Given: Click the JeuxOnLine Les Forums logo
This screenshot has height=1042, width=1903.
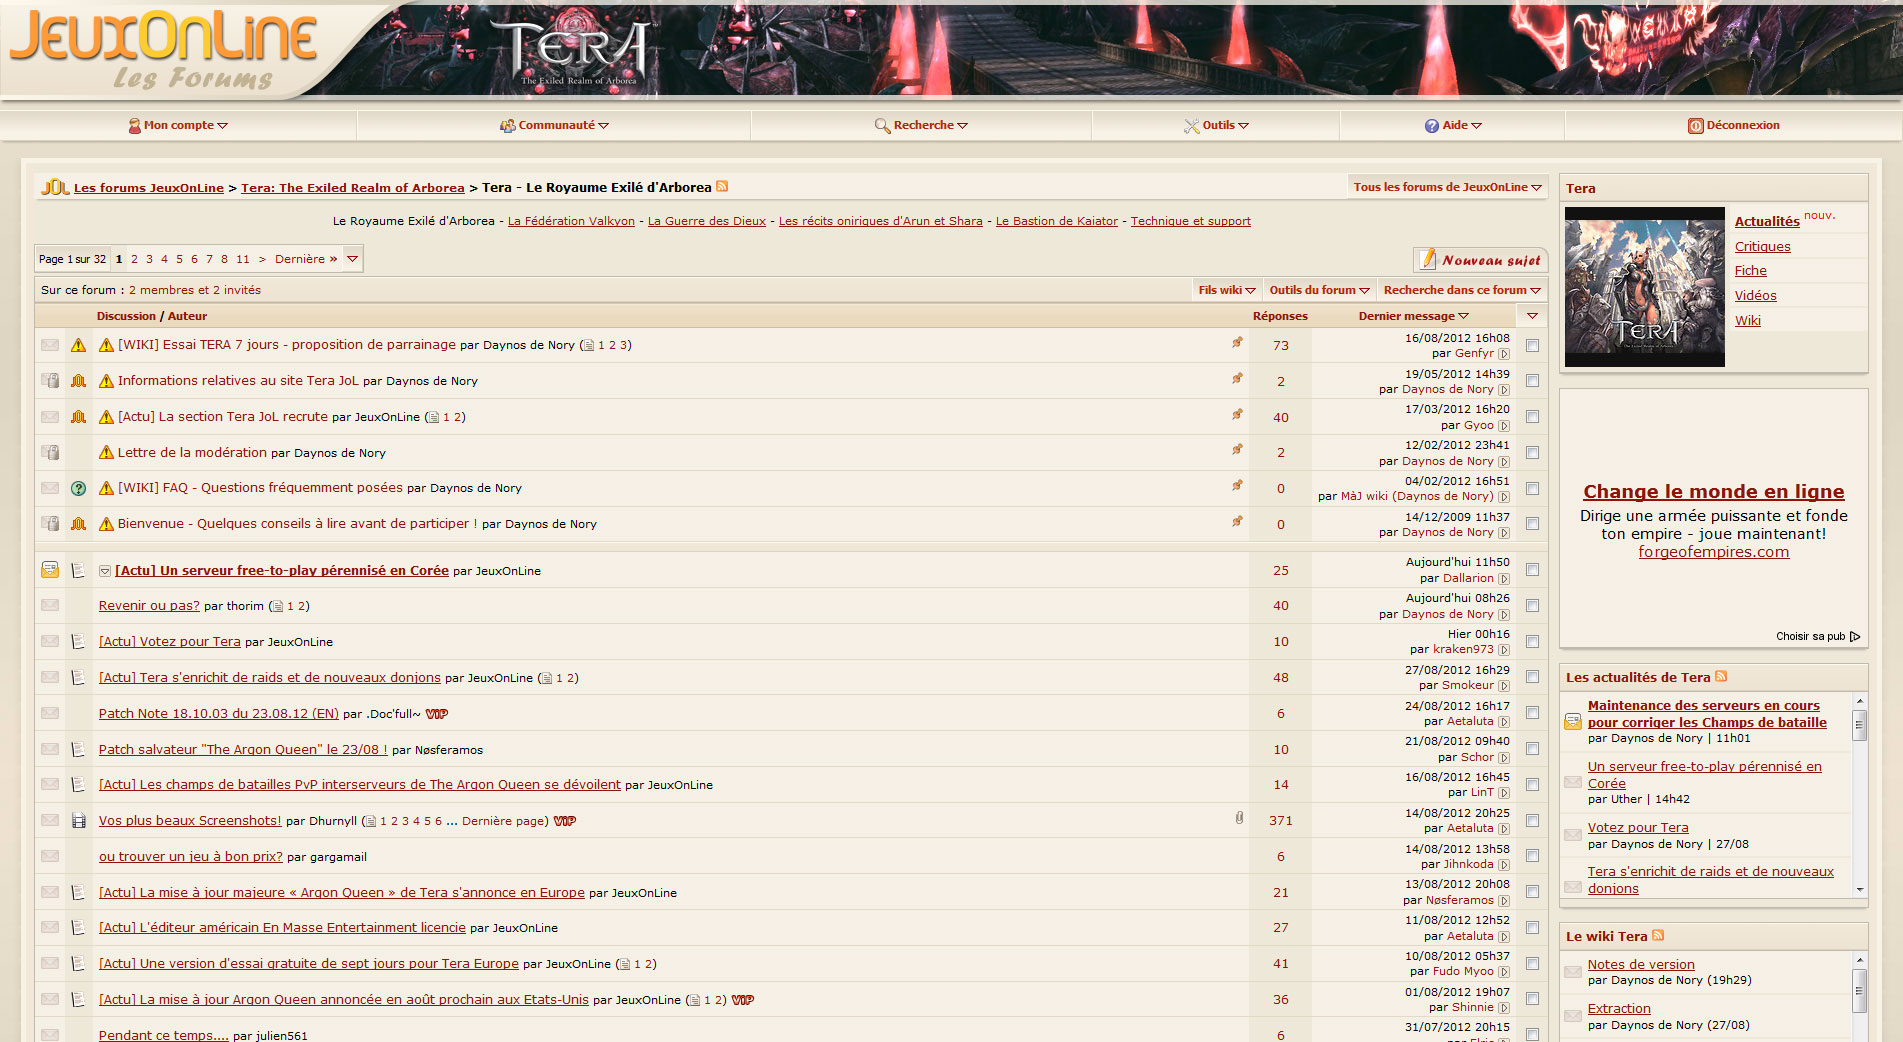Looking at the screenshot, I should coord(165,48).
